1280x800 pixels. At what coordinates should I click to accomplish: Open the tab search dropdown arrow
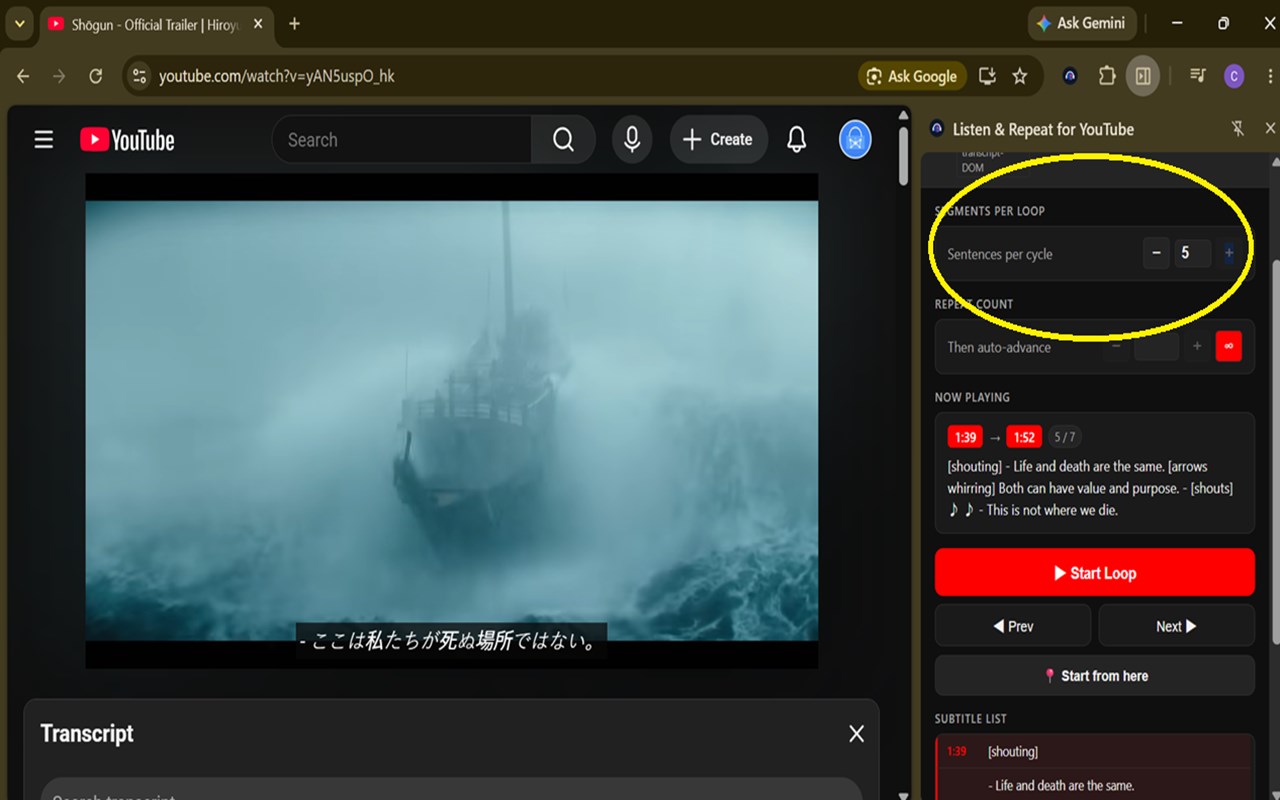pyautogui.click(x=19, y=24)
